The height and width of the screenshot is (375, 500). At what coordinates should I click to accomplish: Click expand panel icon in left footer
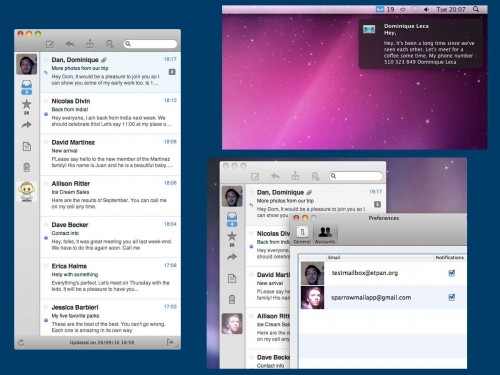coord(170,342)
